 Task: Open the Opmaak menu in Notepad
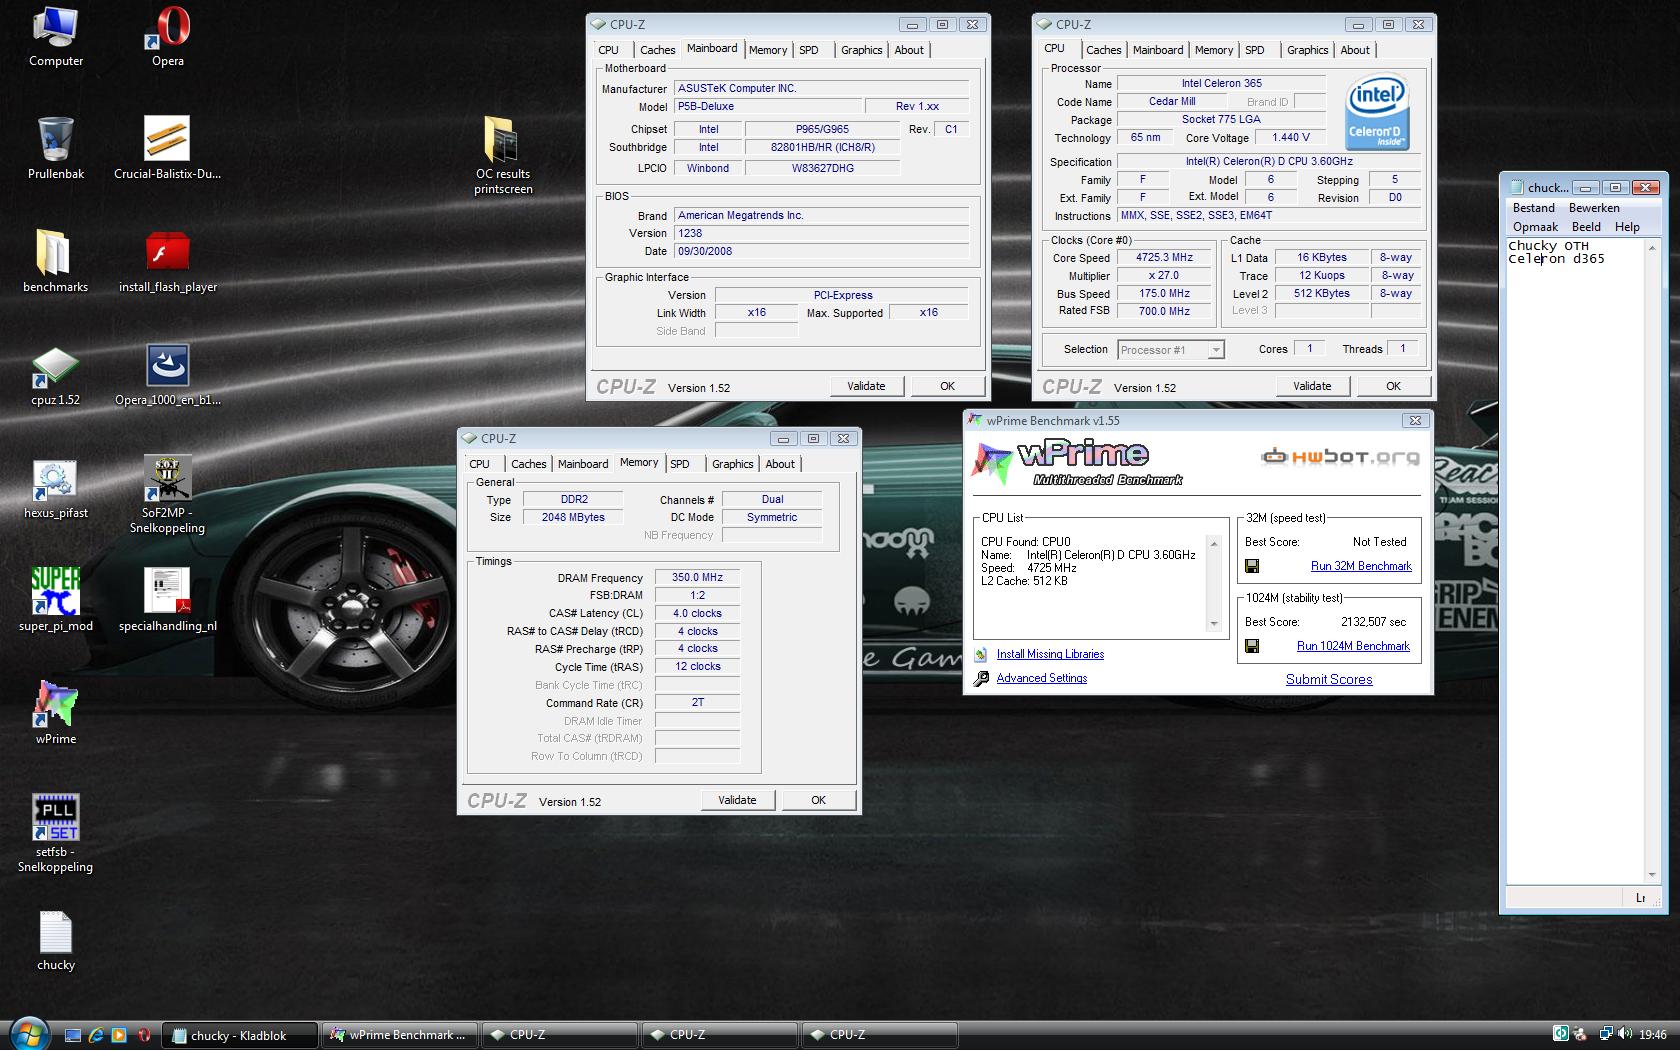click(x=1535, y=227)
